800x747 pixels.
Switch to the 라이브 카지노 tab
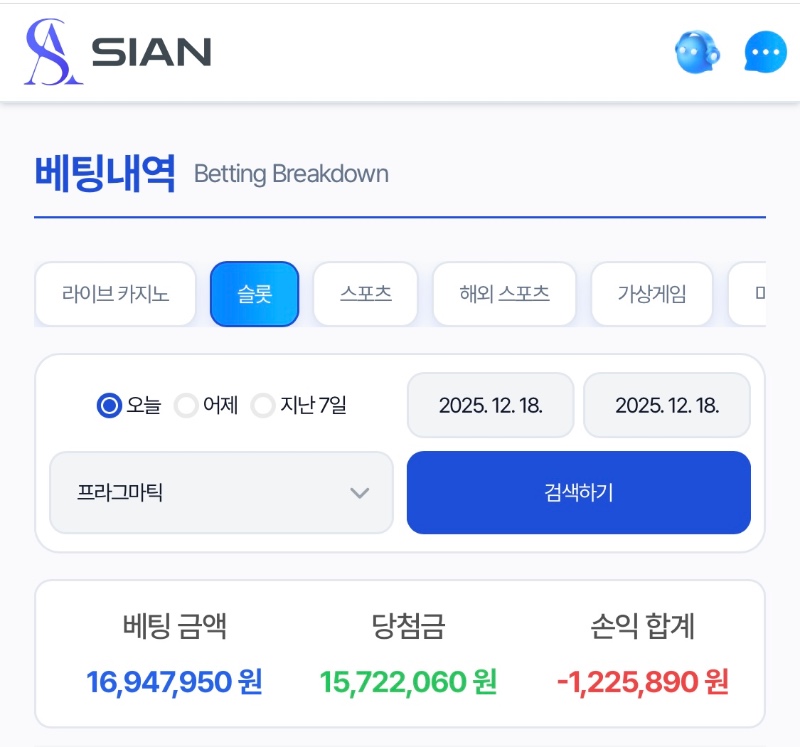pyautogui.click(x=115, y=294)
